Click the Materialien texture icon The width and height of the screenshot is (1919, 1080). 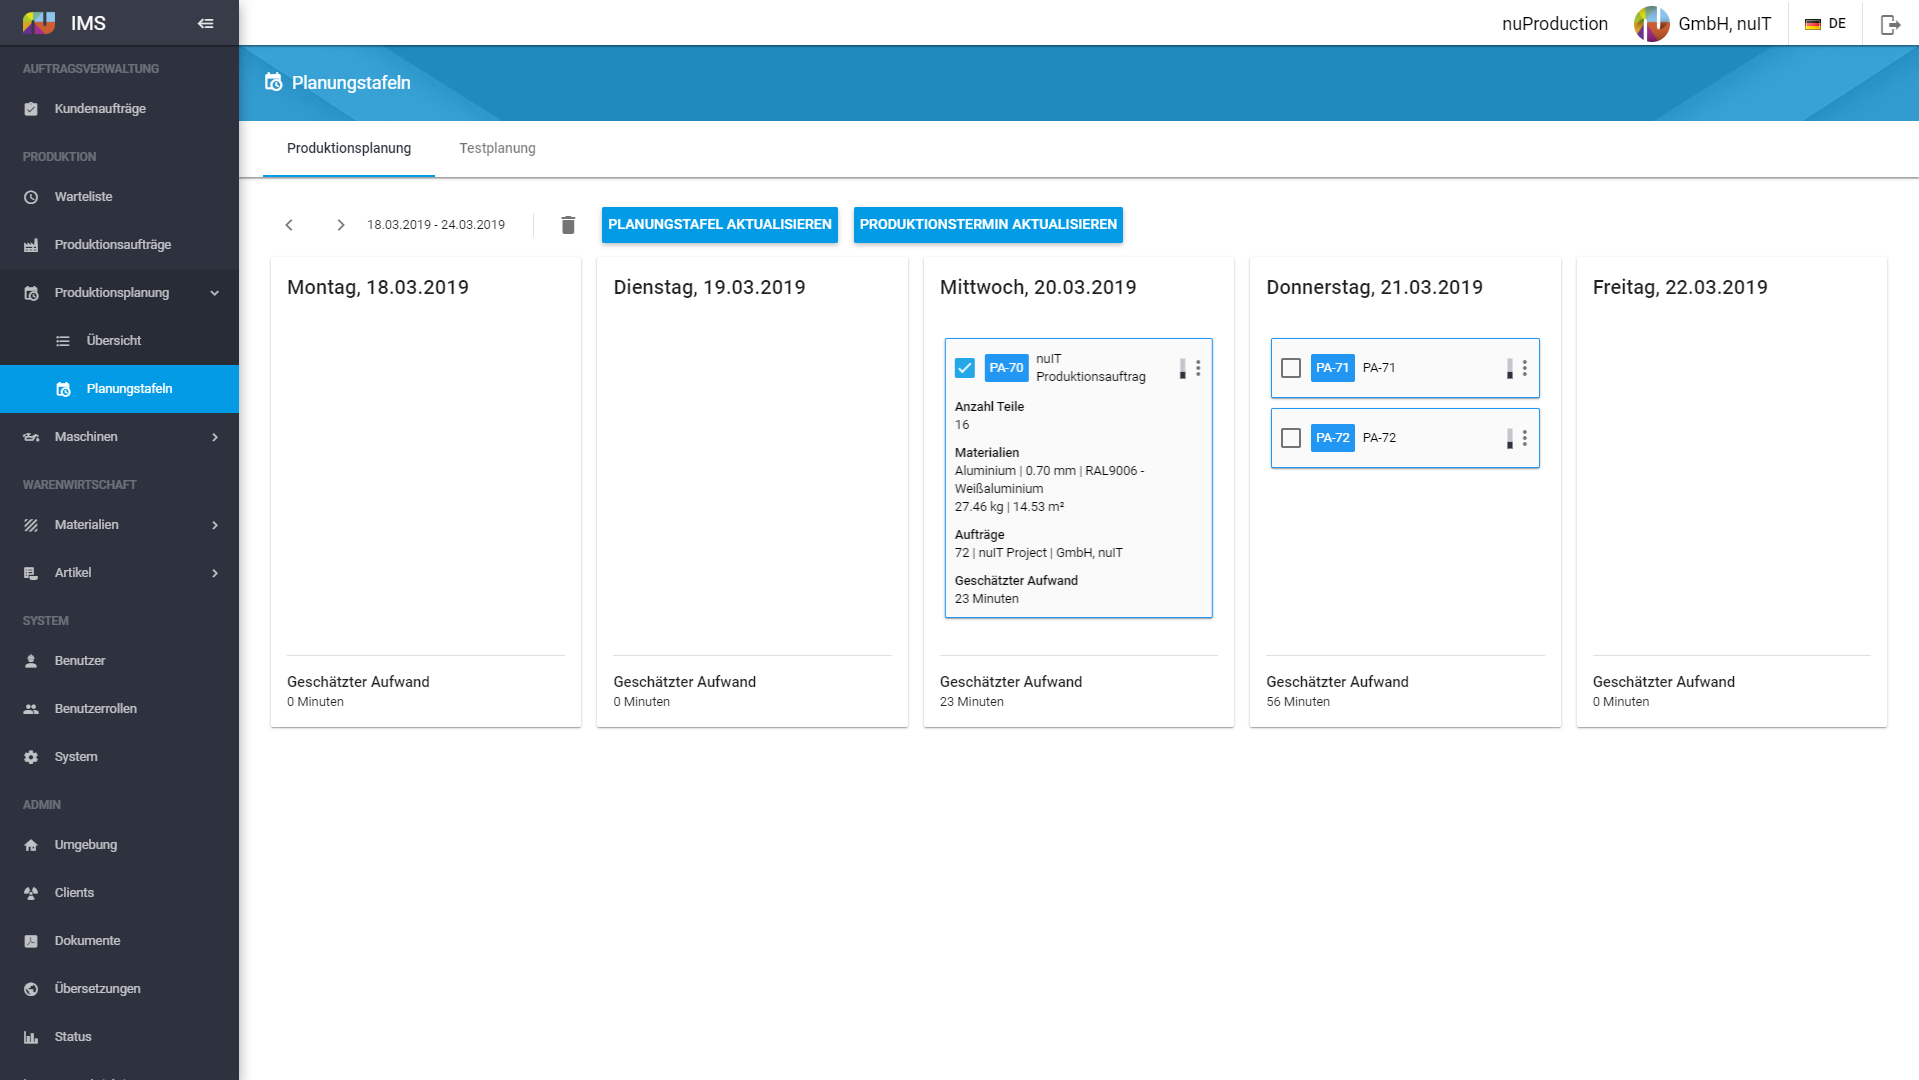[31, 525]
